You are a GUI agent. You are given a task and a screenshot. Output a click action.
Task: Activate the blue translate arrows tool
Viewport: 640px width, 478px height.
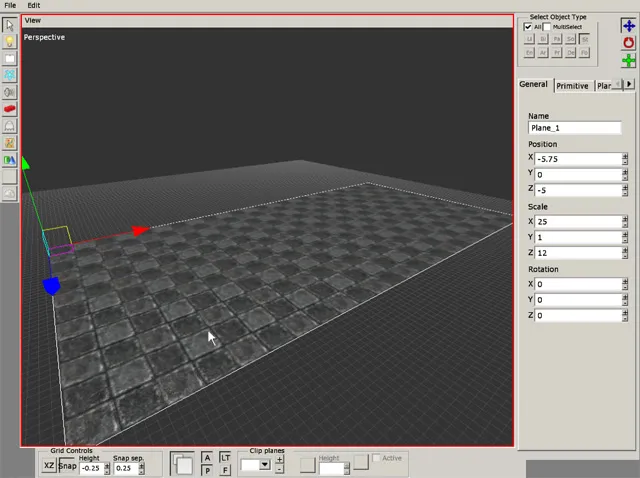[629, 26]
